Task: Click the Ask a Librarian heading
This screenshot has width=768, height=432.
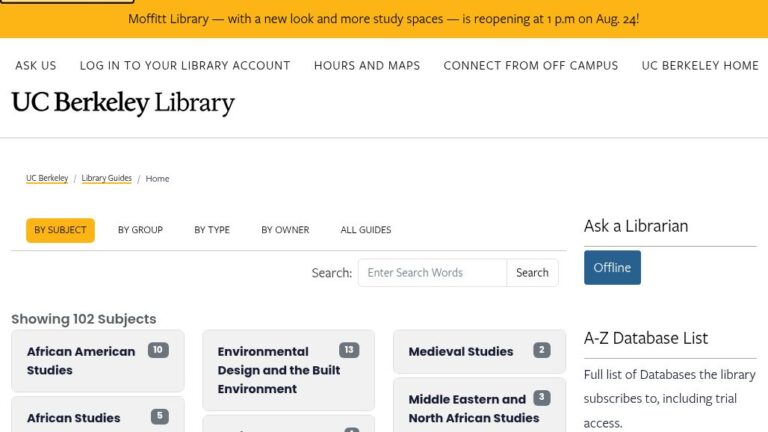Action: coord(636,226)
